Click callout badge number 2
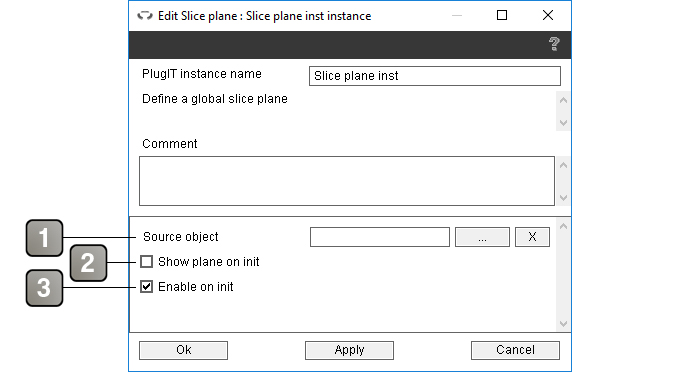This screenshot has width=700, height=372. point(88,263)
